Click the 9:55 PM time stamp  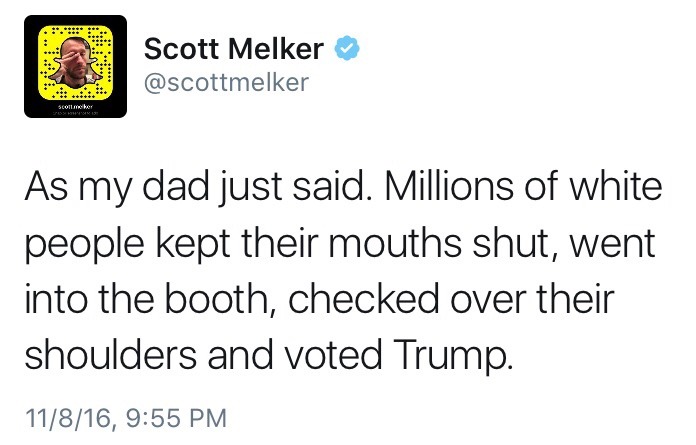pos(176,418)
